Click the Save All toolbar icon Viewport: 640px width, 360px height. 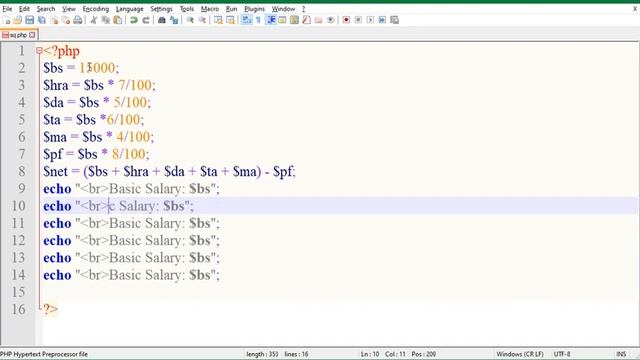pos(42,20)
